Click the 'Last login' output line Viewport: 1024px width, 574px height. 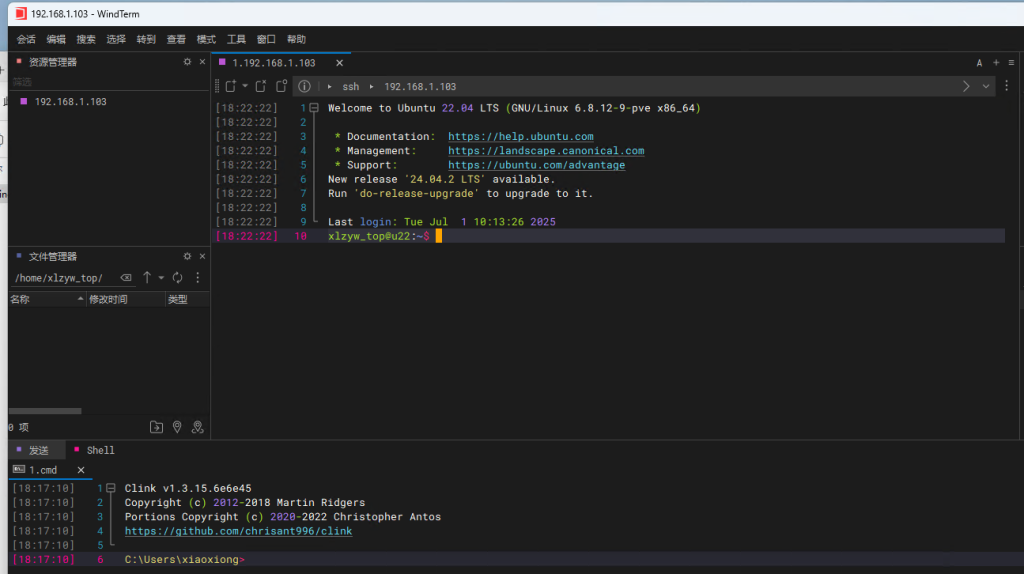pos(441,222)
